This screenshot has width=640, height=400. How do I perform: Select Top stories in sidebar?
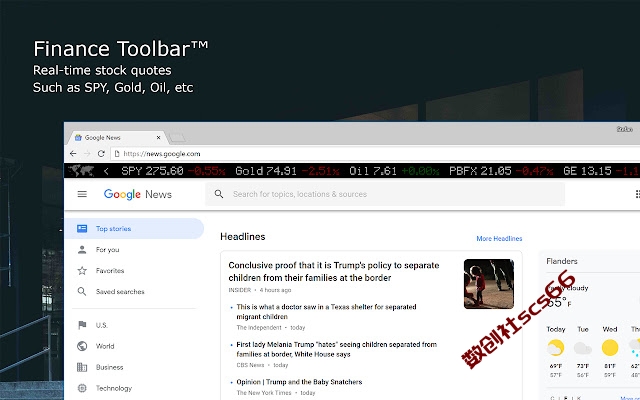[134, 229]
